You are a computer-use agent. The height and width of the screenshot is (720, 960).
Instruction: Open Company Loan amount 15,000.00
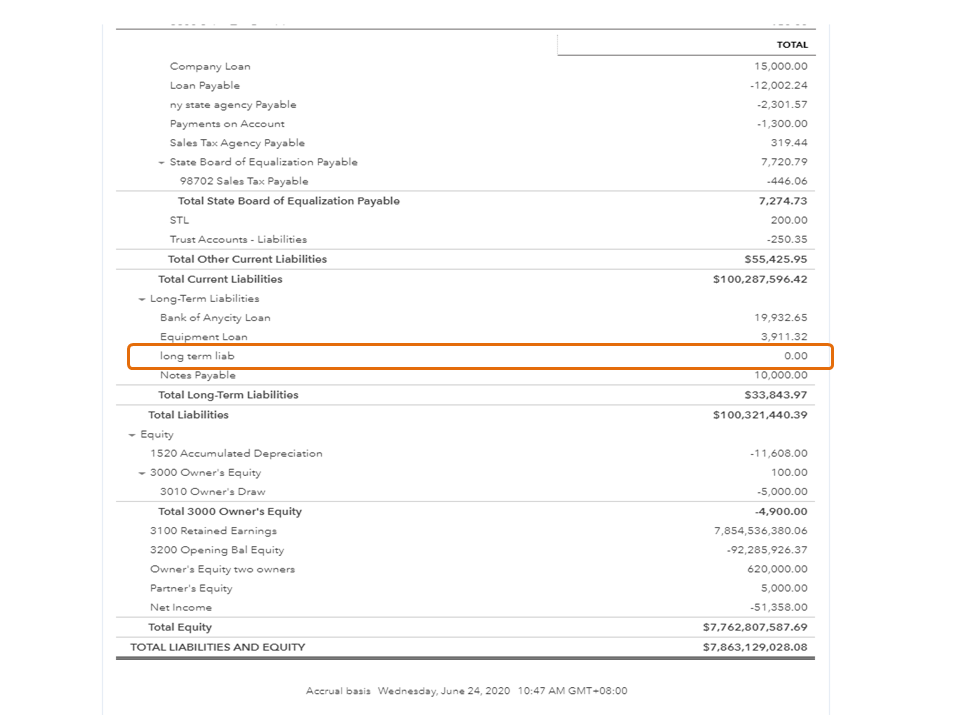pos(782,66)
